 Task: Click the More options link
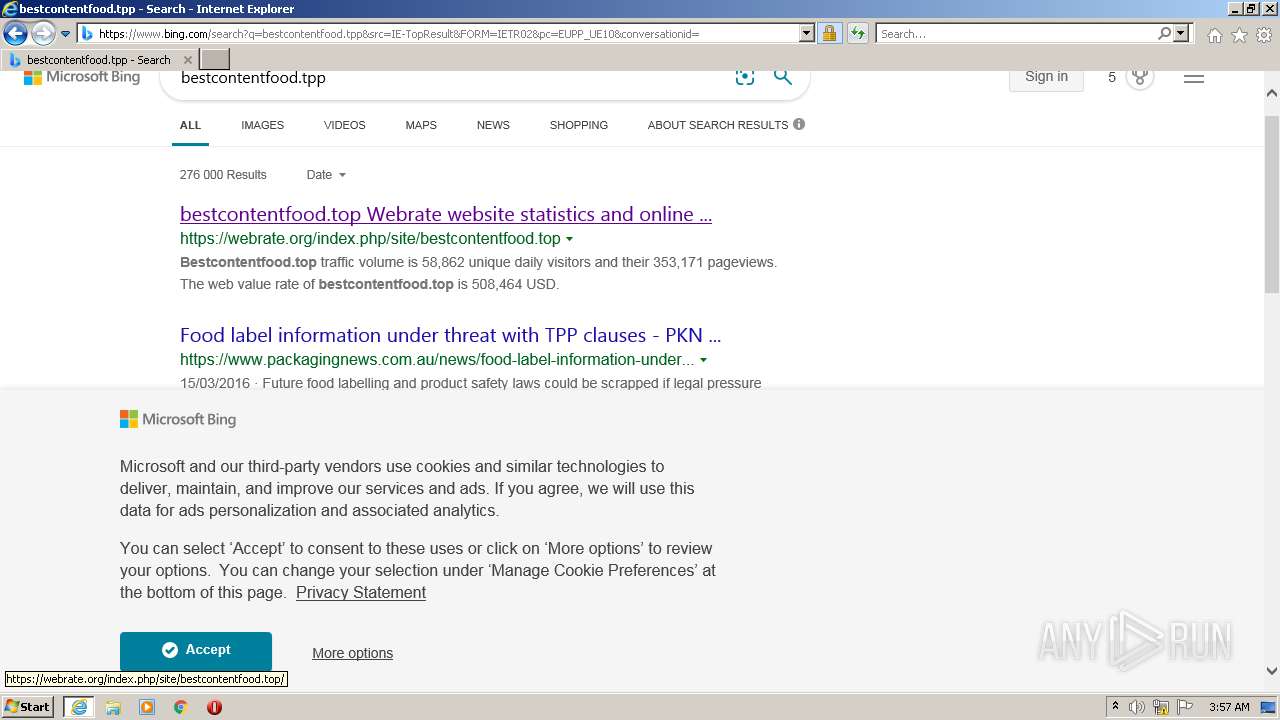352,653
